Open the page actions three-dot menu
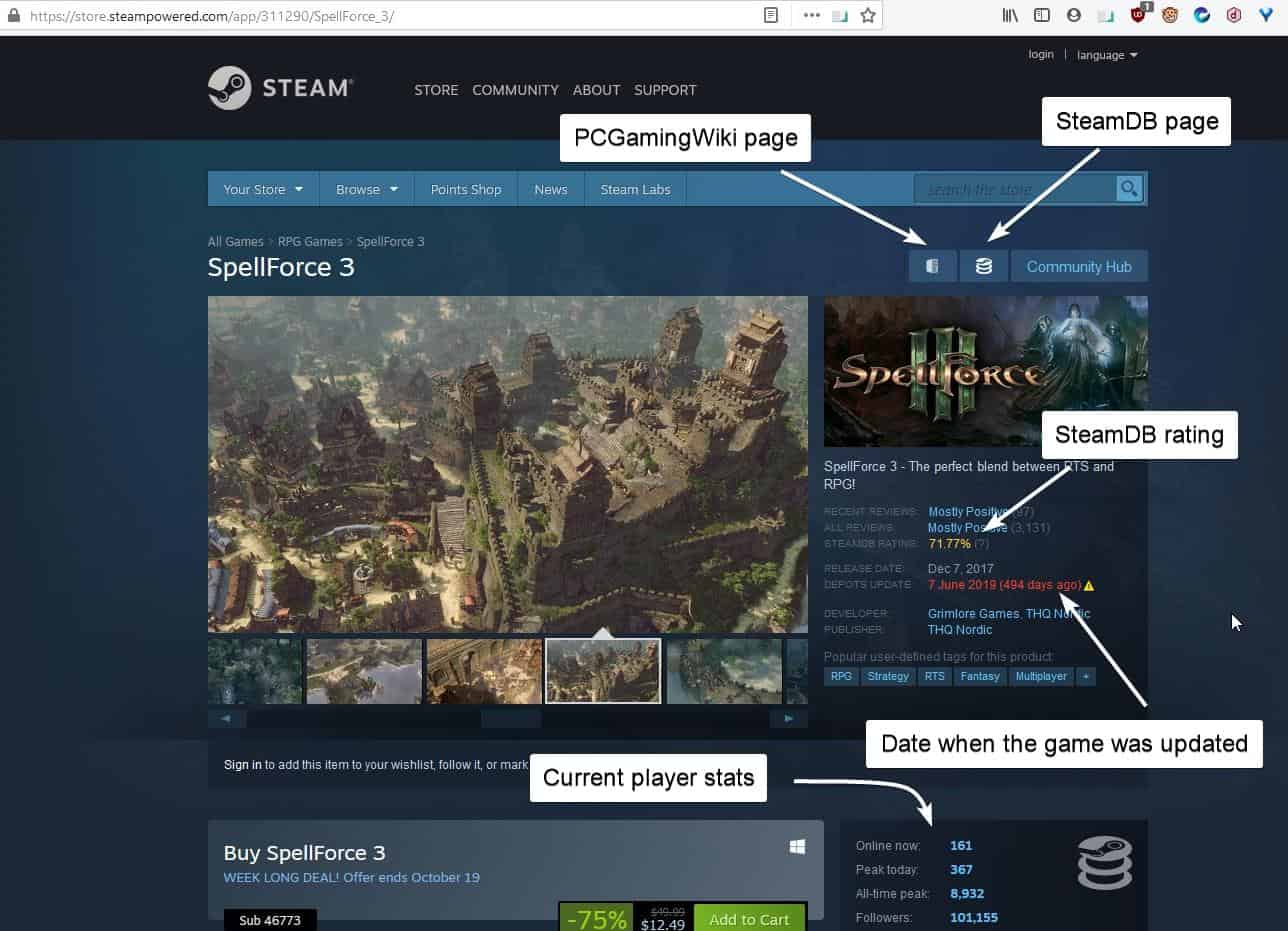Screen dimensions: 1288x931 [811, 15]
